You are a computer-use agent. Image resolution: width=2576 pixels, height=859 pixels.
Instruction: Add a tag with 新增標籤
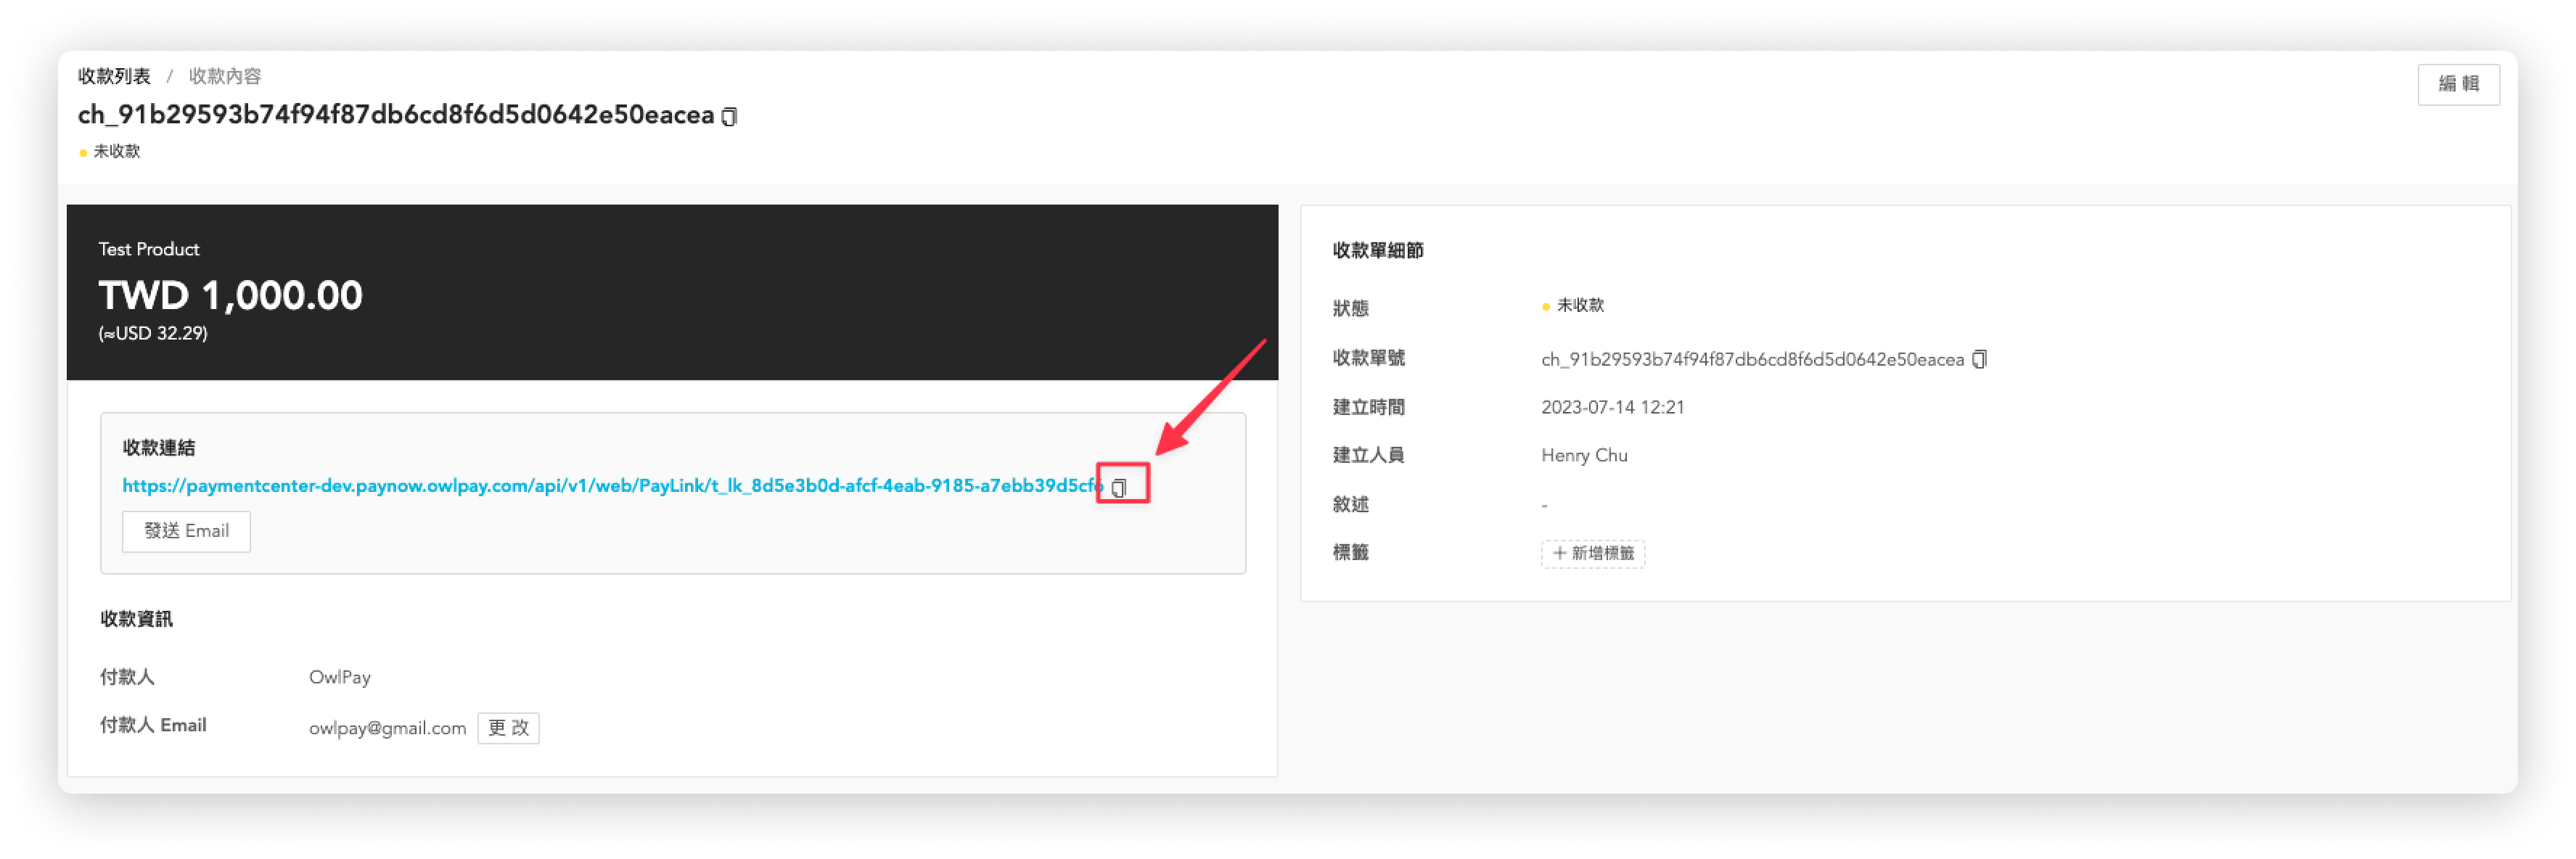1592,553
